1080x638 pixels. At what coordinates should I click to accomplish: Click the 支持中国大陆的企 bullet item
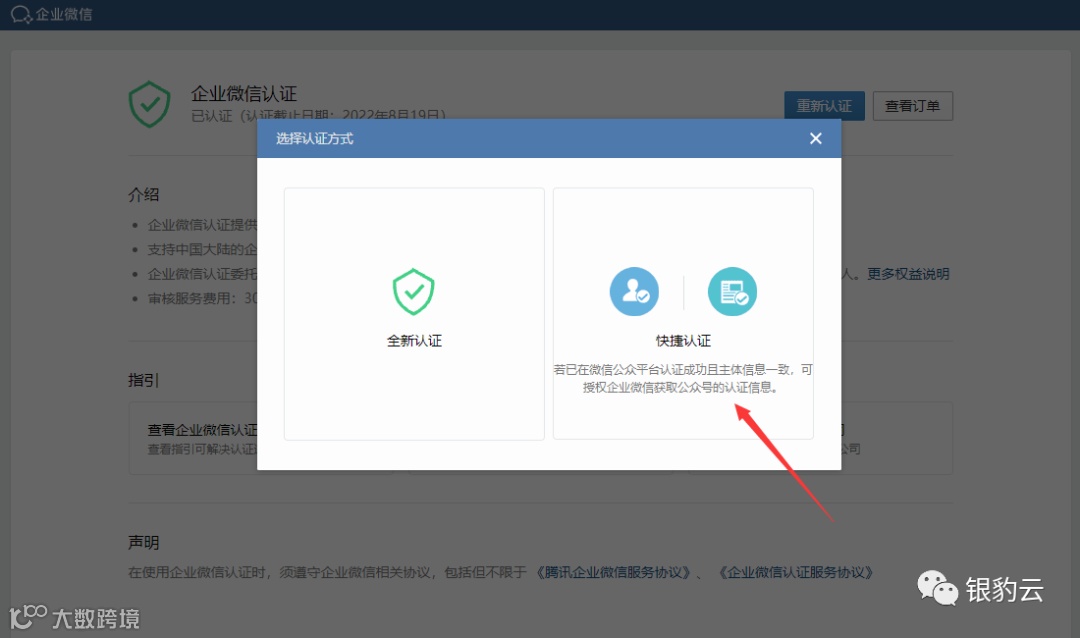[202, 249]
